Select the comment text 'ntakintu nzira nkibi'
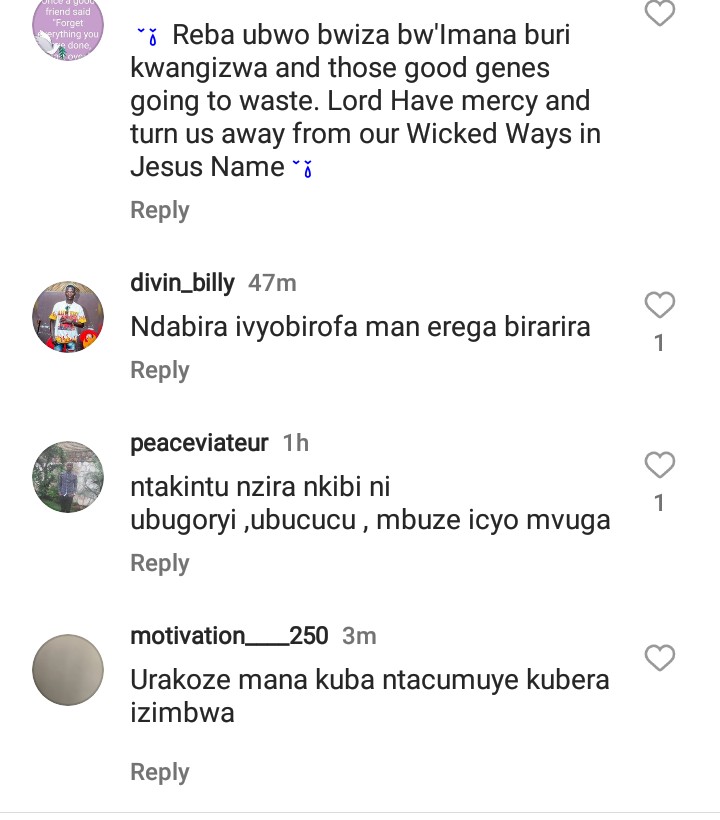720x820 pixels. (260, 487)
